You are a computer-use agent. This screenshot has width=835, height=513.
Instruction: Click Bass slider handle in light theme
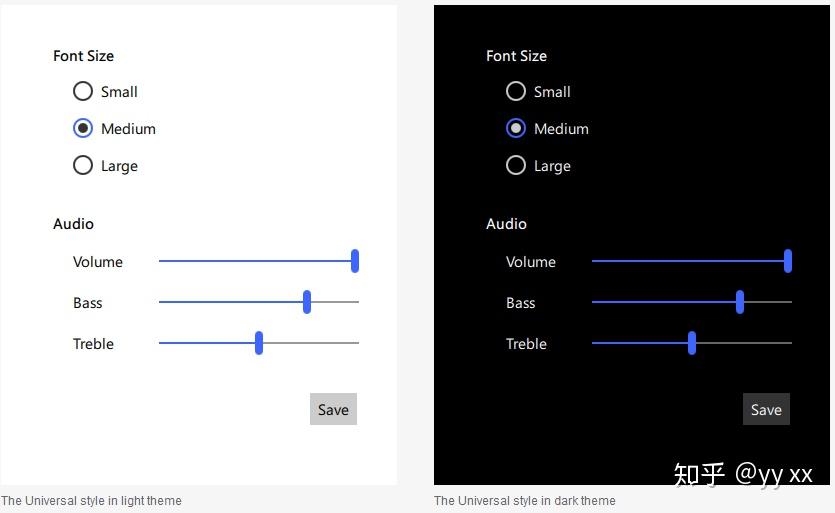coord(307,302)
